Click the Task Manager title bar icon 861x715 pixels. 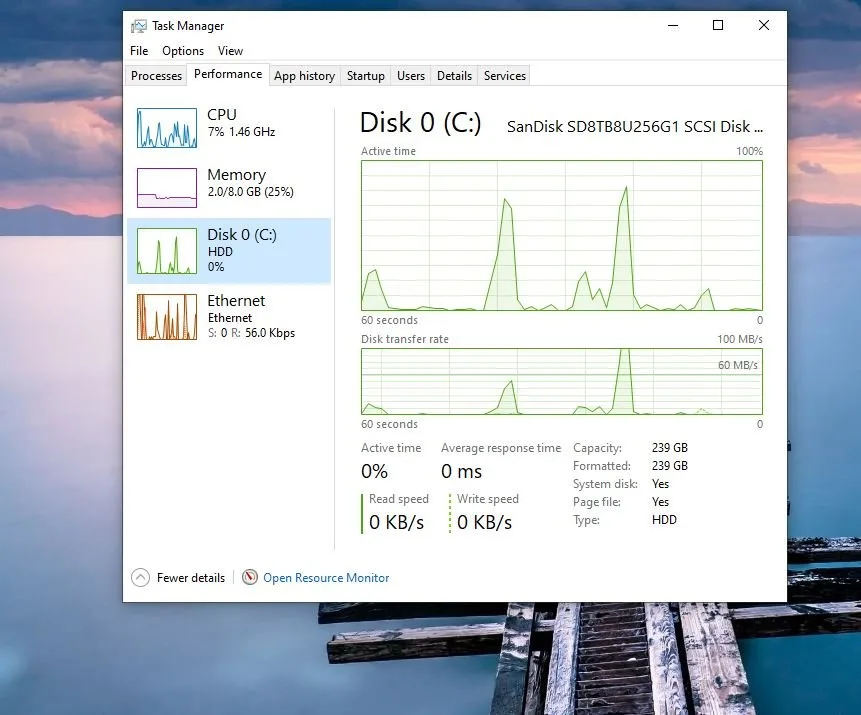coord(139,26)
